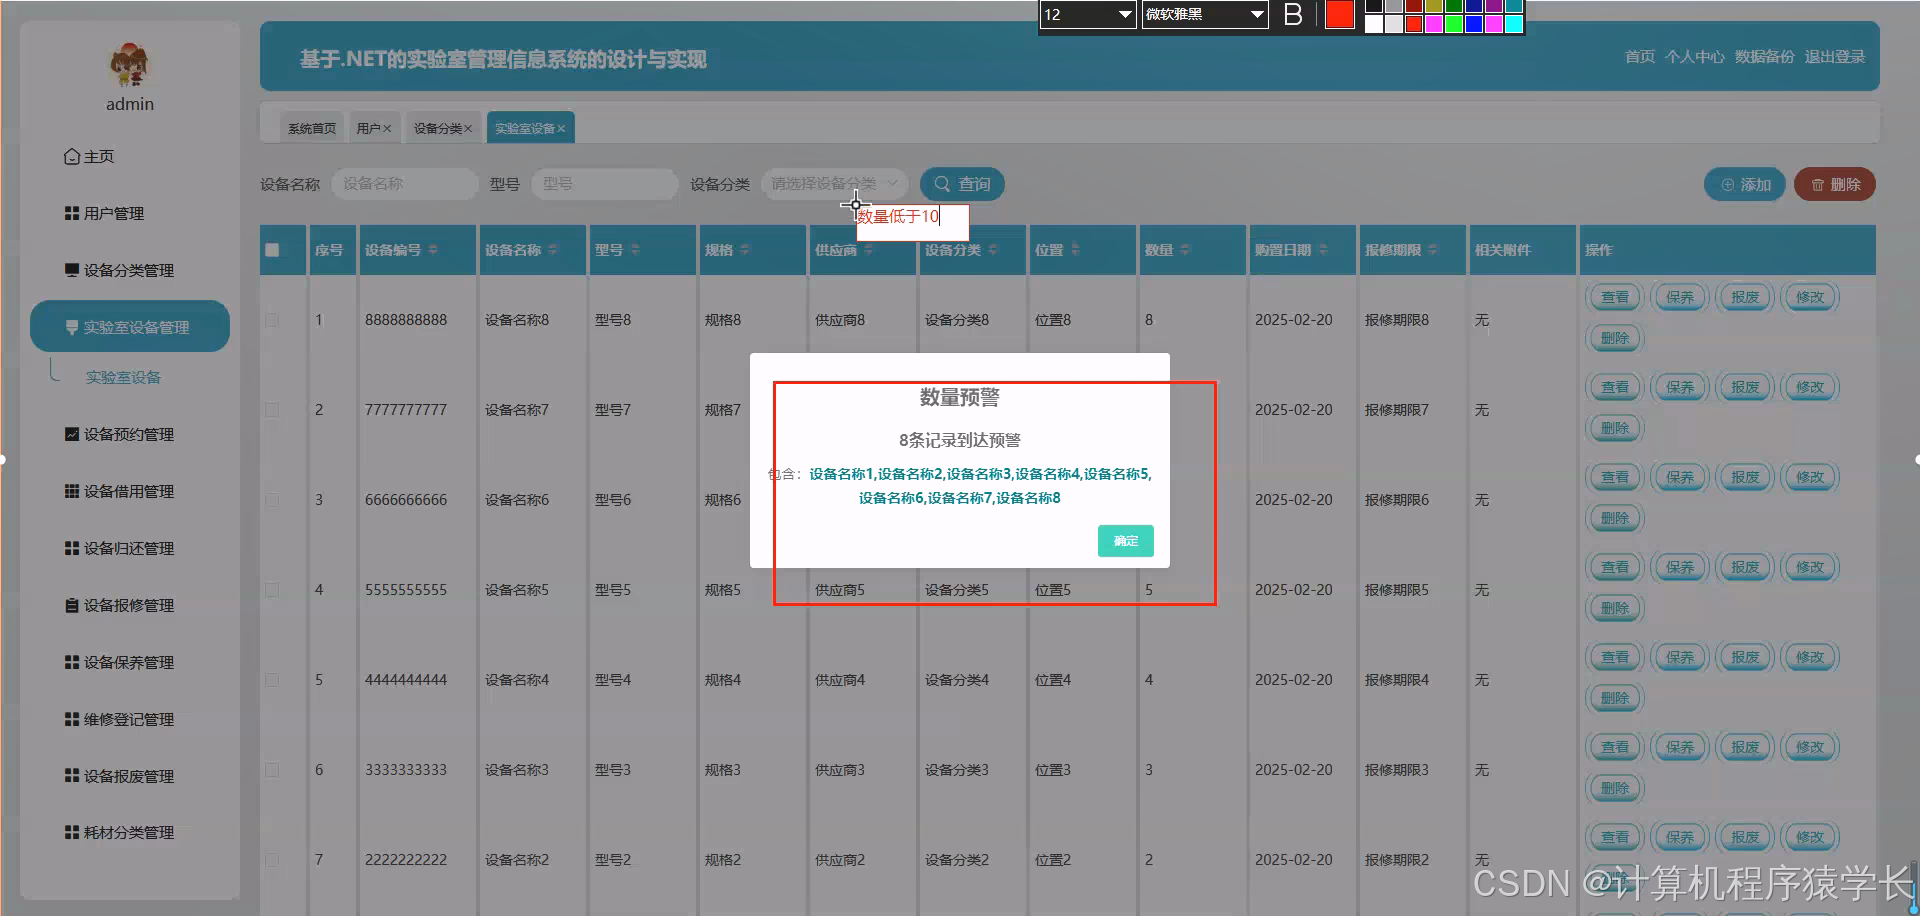The width and height of the screenshot is (1920, 916).
Task: Open 设备归还管理 sidebar menu
Action: coord(119,548)
